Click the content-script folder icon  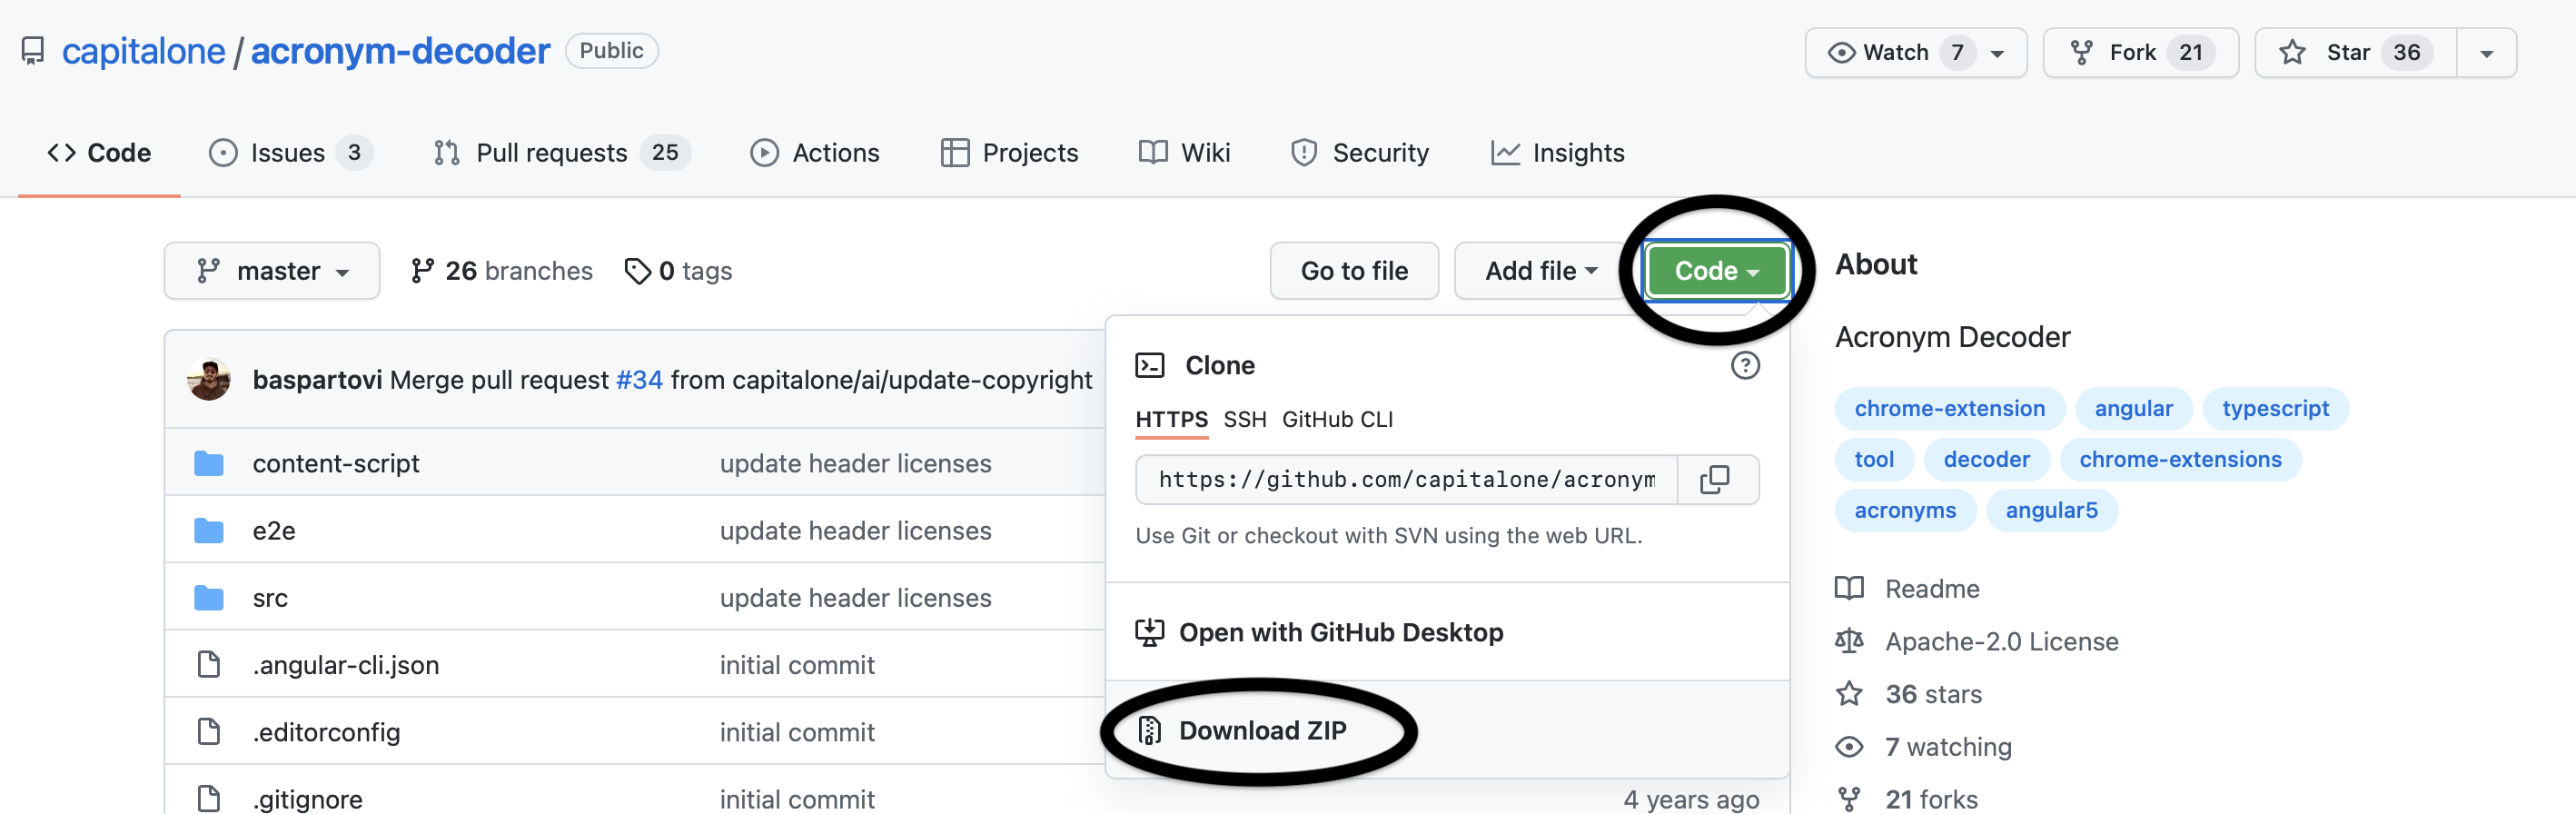209,464
